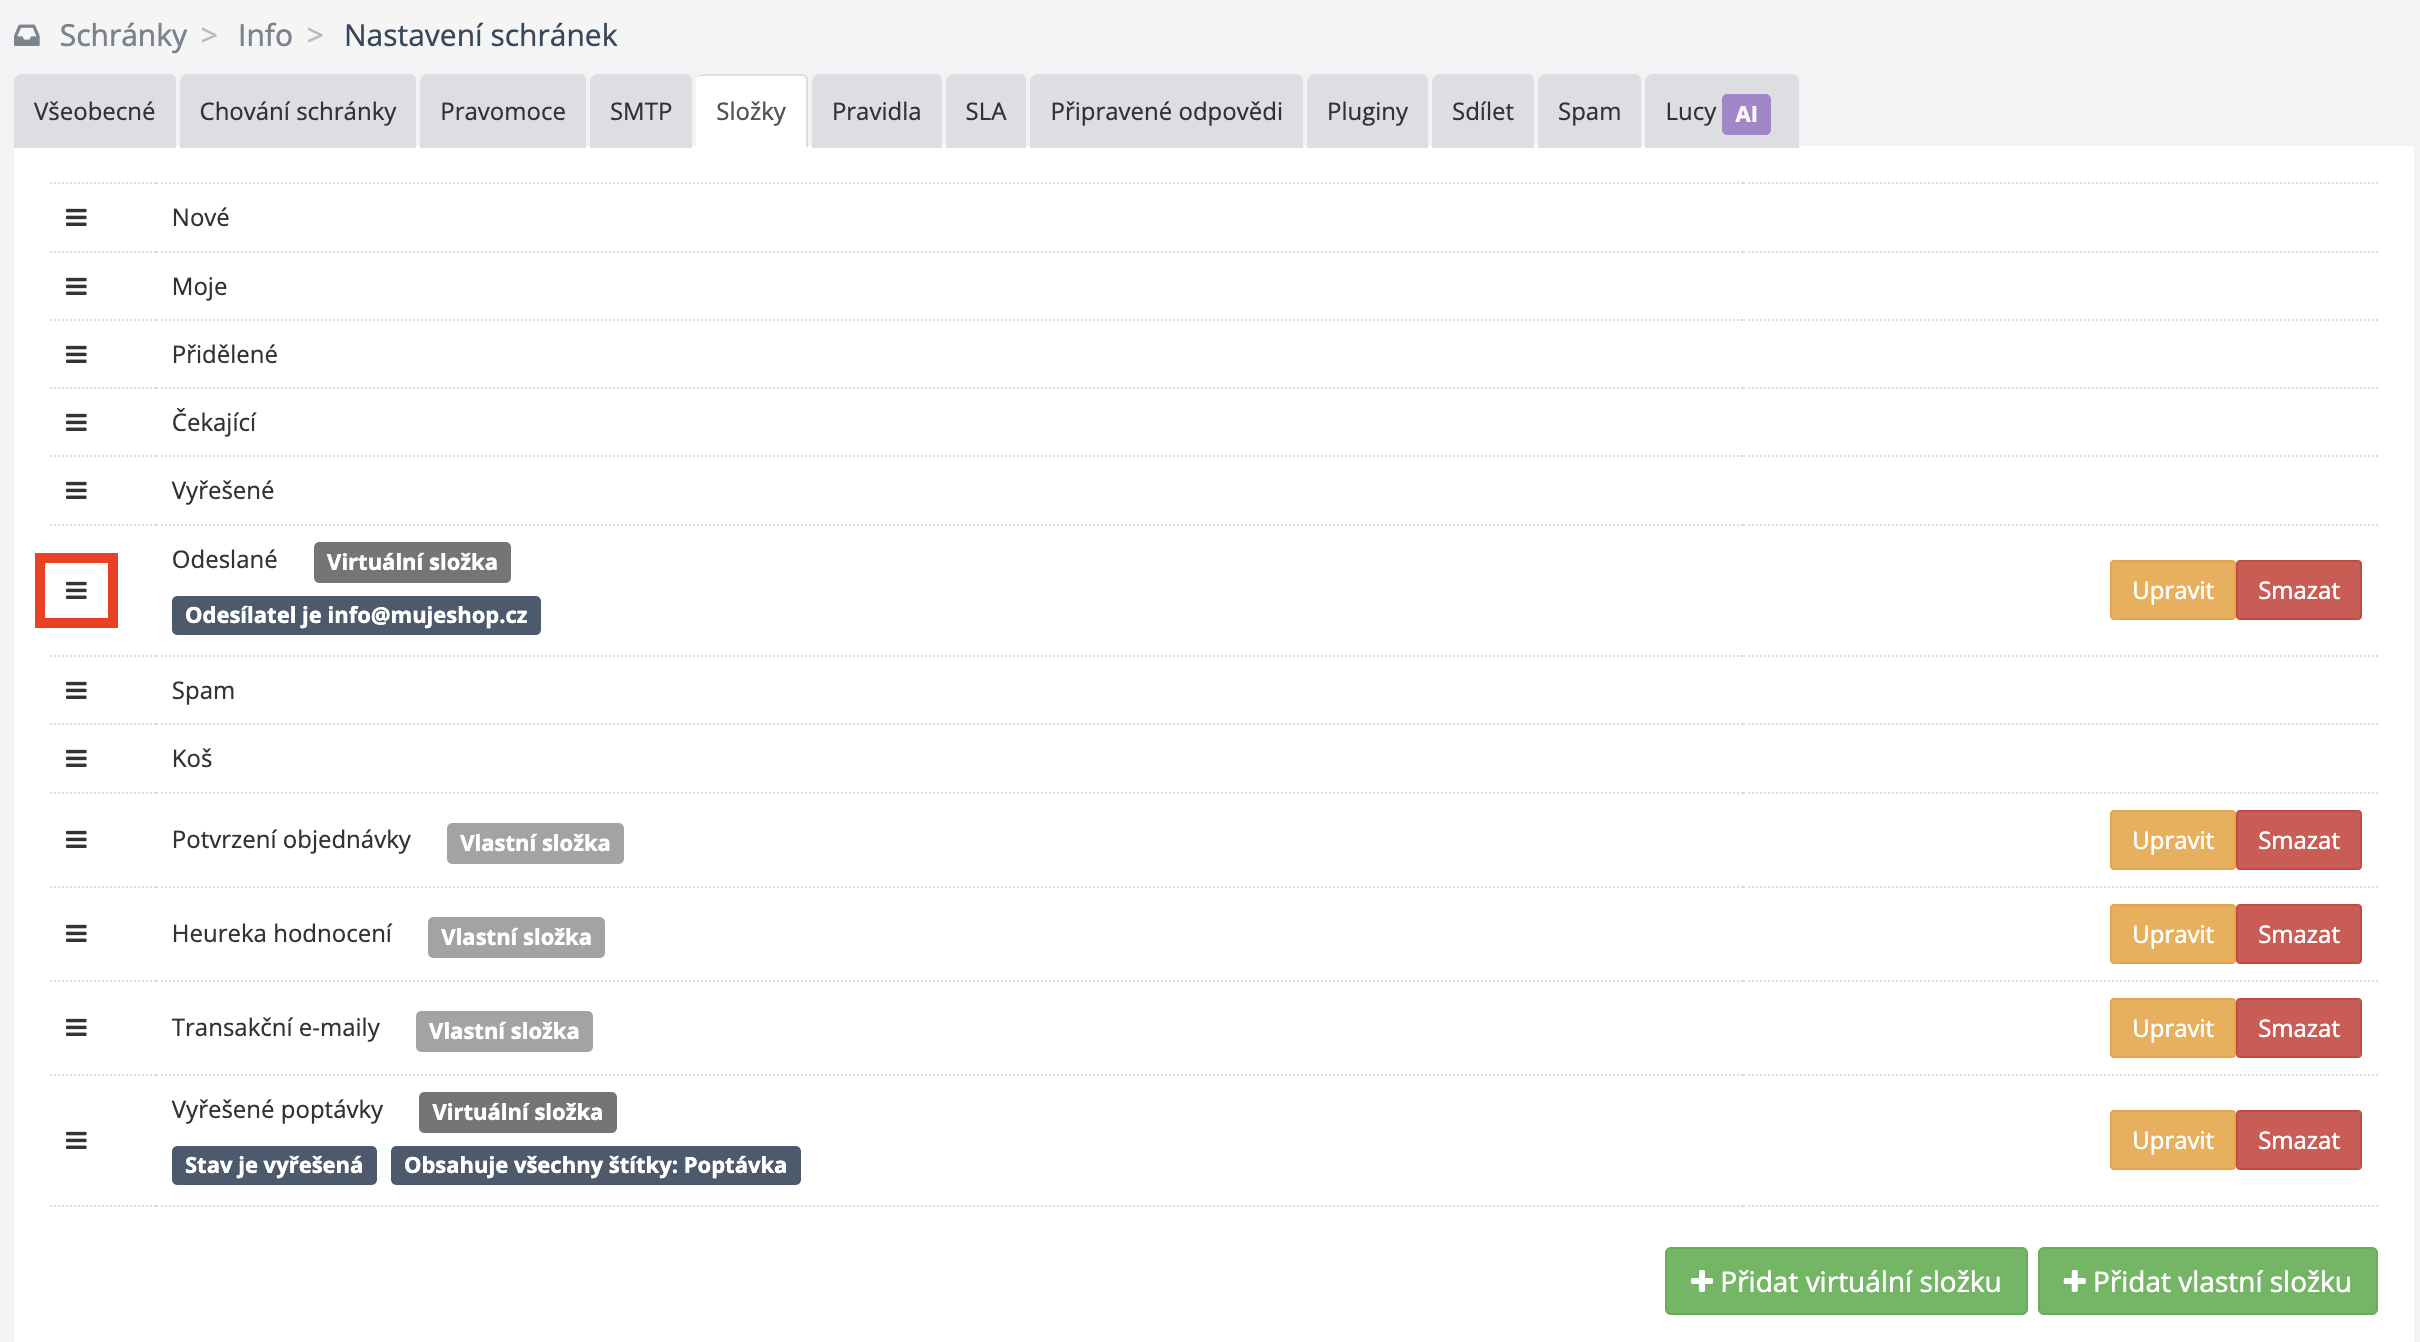
Task: Open the Připravené odpovědi tab
Action: click(x=1166, y=111)
